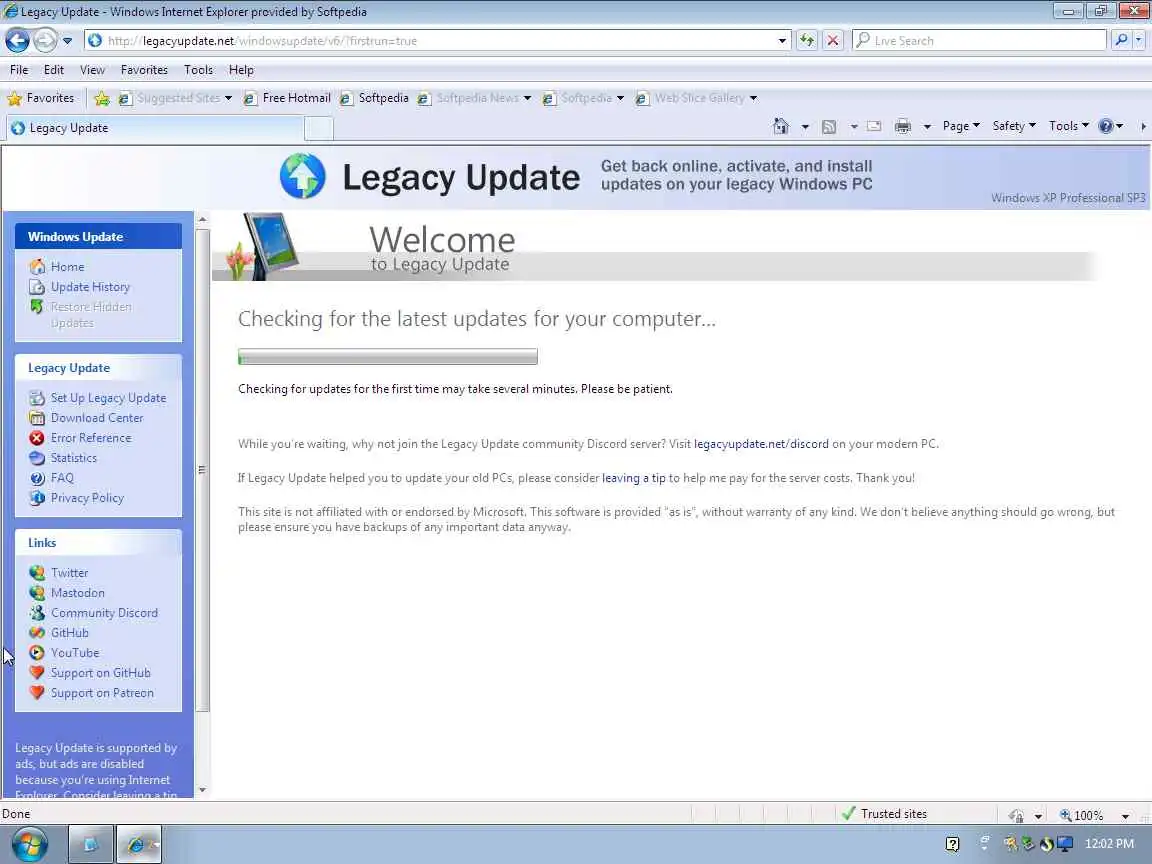
Task: Open the Community Discord sidebar link
Action: (104, 613)
